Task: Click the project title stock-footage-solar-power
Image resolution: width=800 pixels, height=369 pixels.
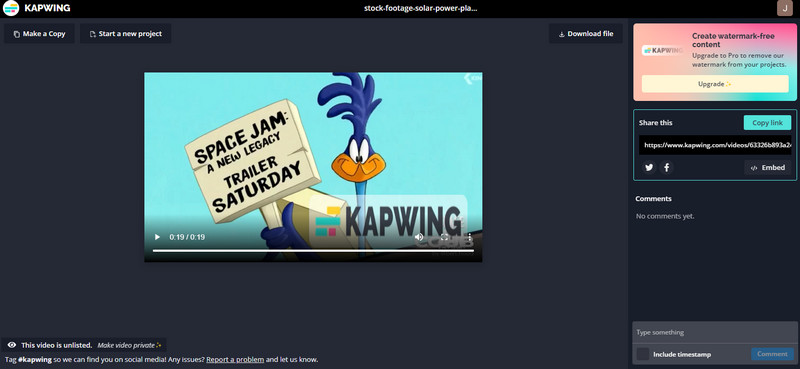Action: [x=421, y=8]
